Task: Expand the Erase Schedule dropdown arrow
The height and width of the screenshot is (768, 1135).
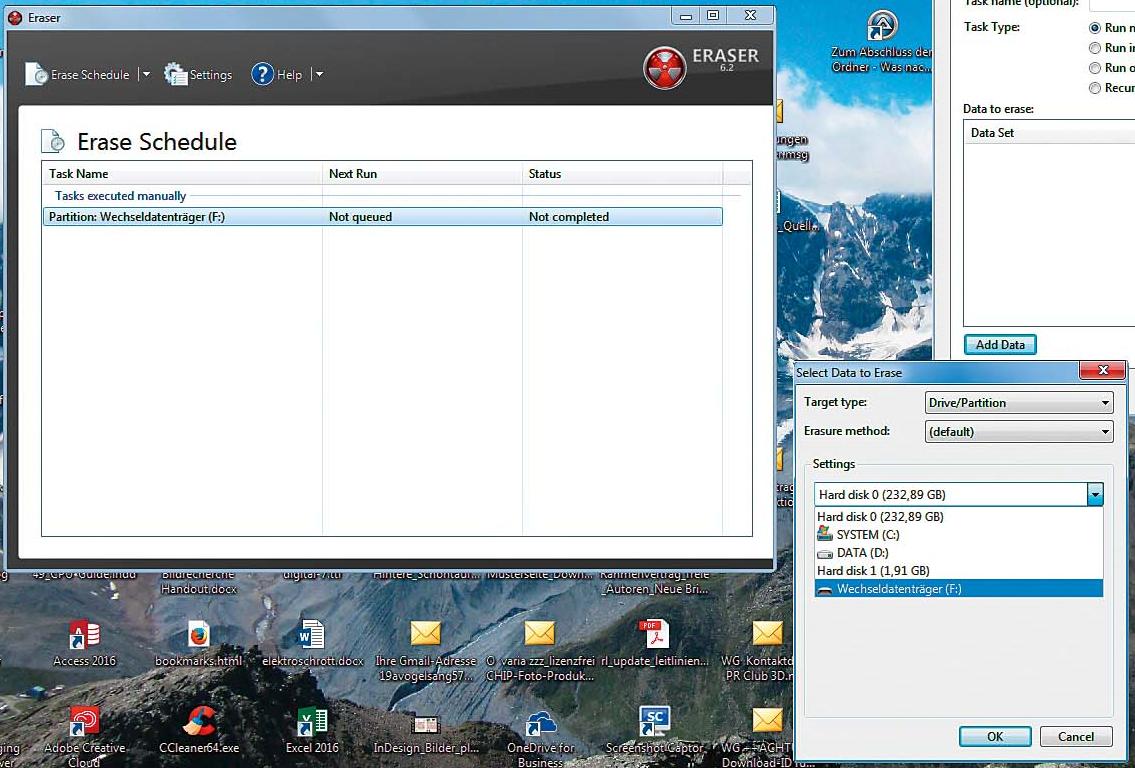Action: tap(145, 74)
